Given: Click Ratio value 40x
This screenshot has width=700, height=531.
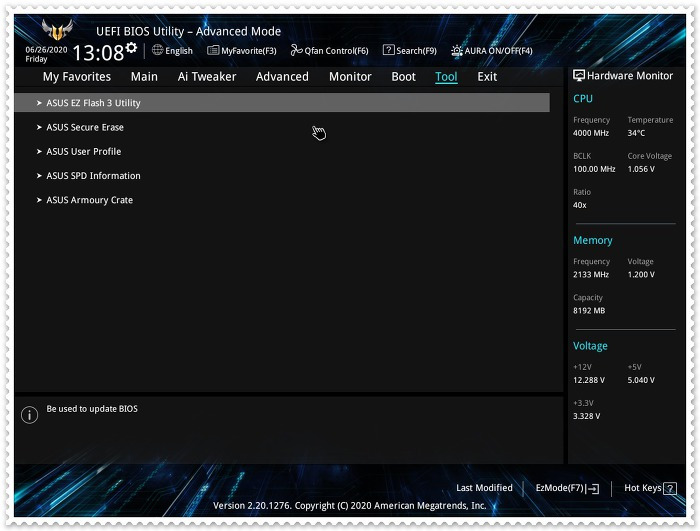Looking at the screenshot, I should [579, 205].
